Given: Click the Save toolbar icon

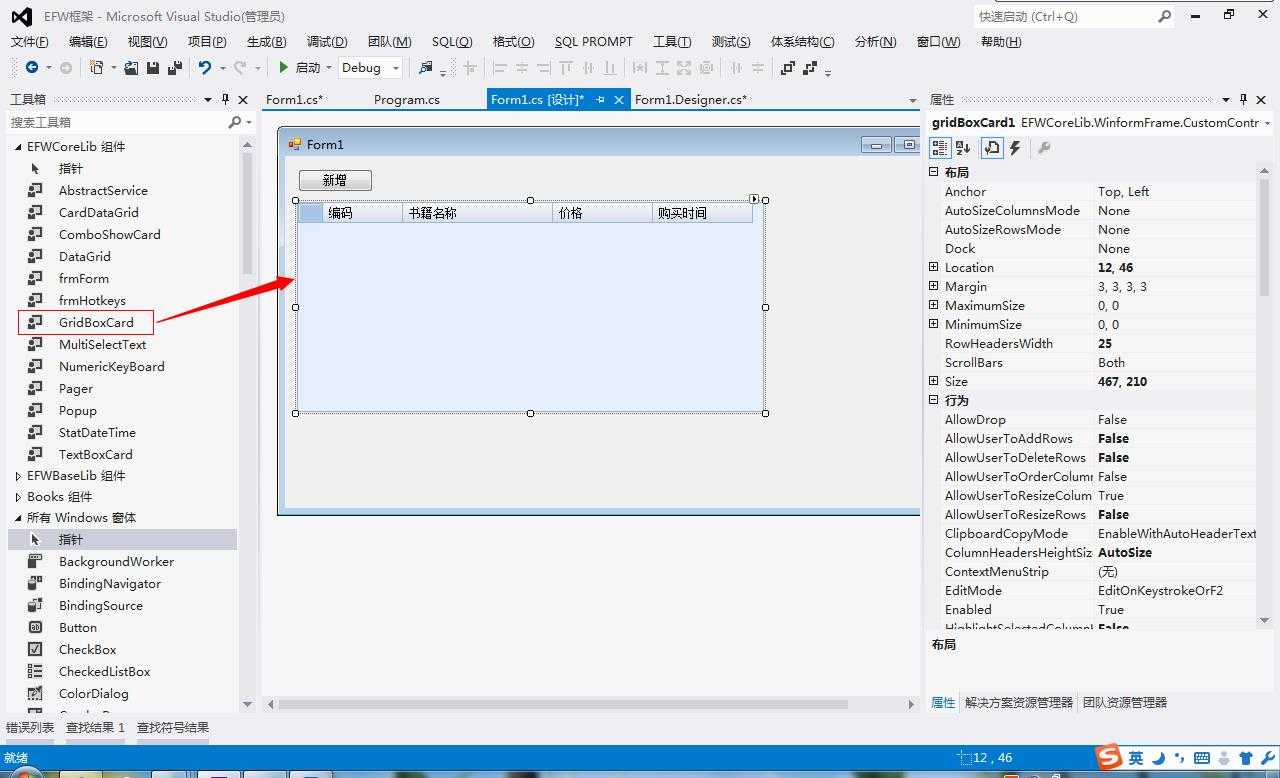Looking at the screenshot, I should [x=153, y=68].
